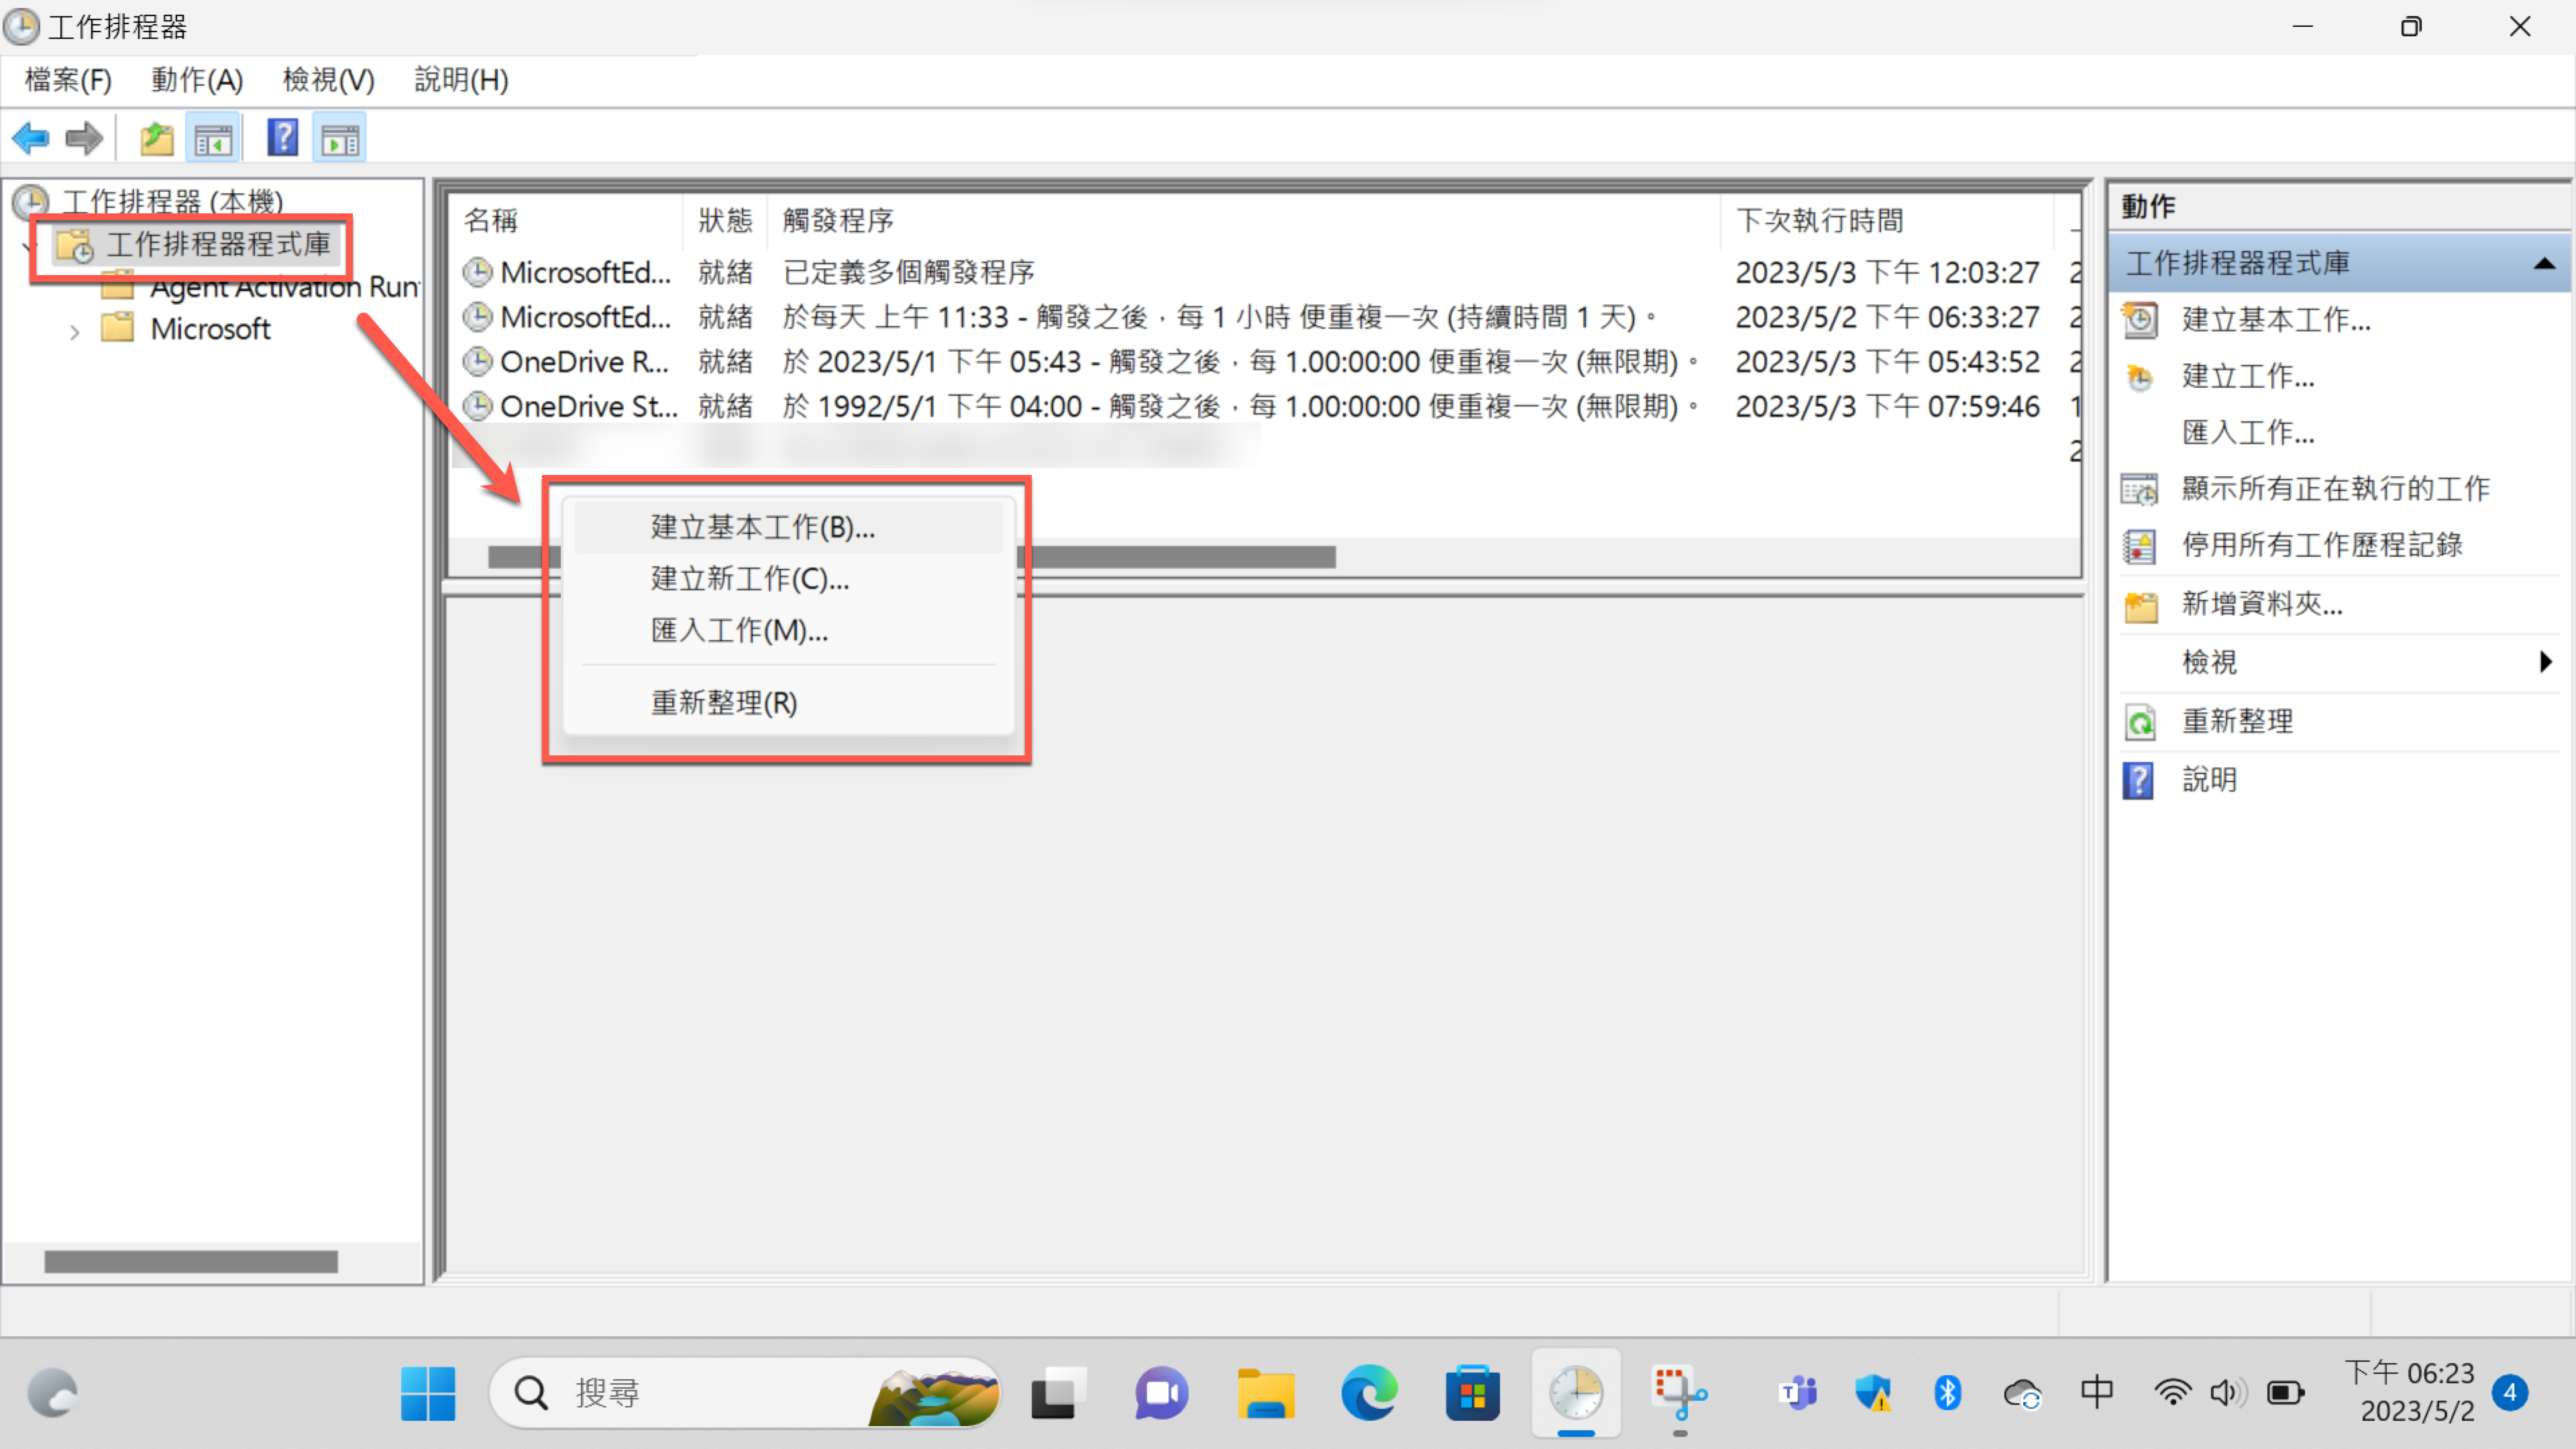Click 停用所有工作歷程記錄 in actions pane
2576x1449 pixels.
2321,545
